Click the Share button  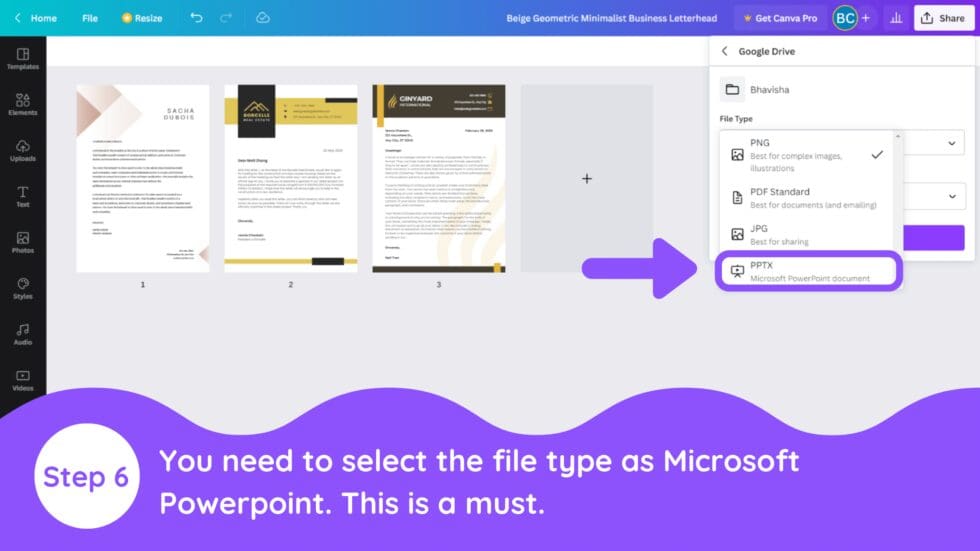(x=944, y=18)
